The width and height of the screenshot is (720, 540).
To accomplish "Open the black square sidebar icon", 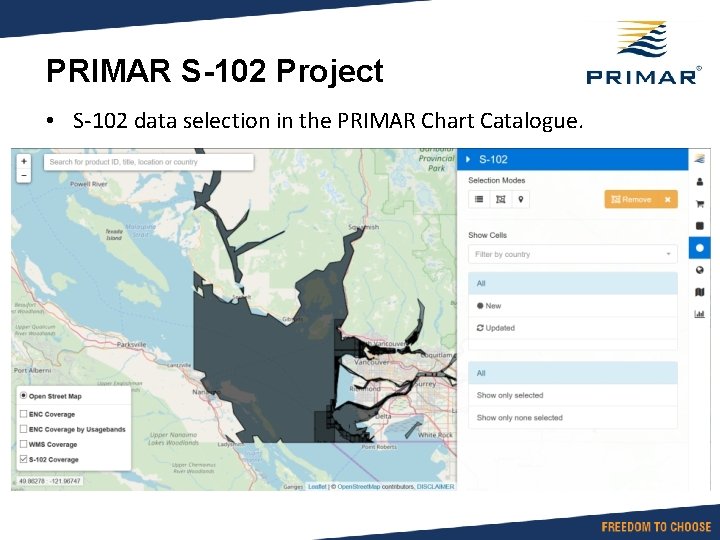I will (699, 226).
